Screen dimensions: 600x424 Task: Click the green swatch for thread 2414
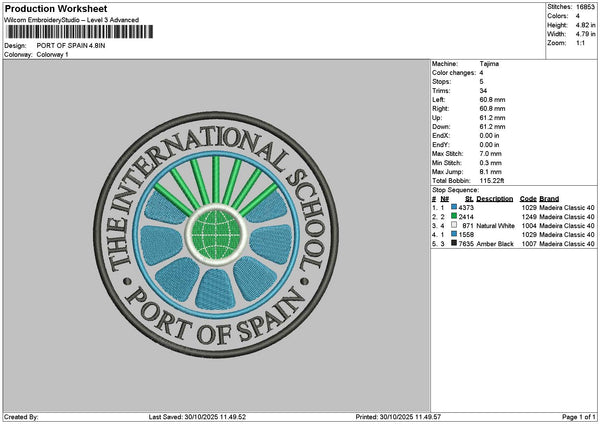[x=454, y=216]
